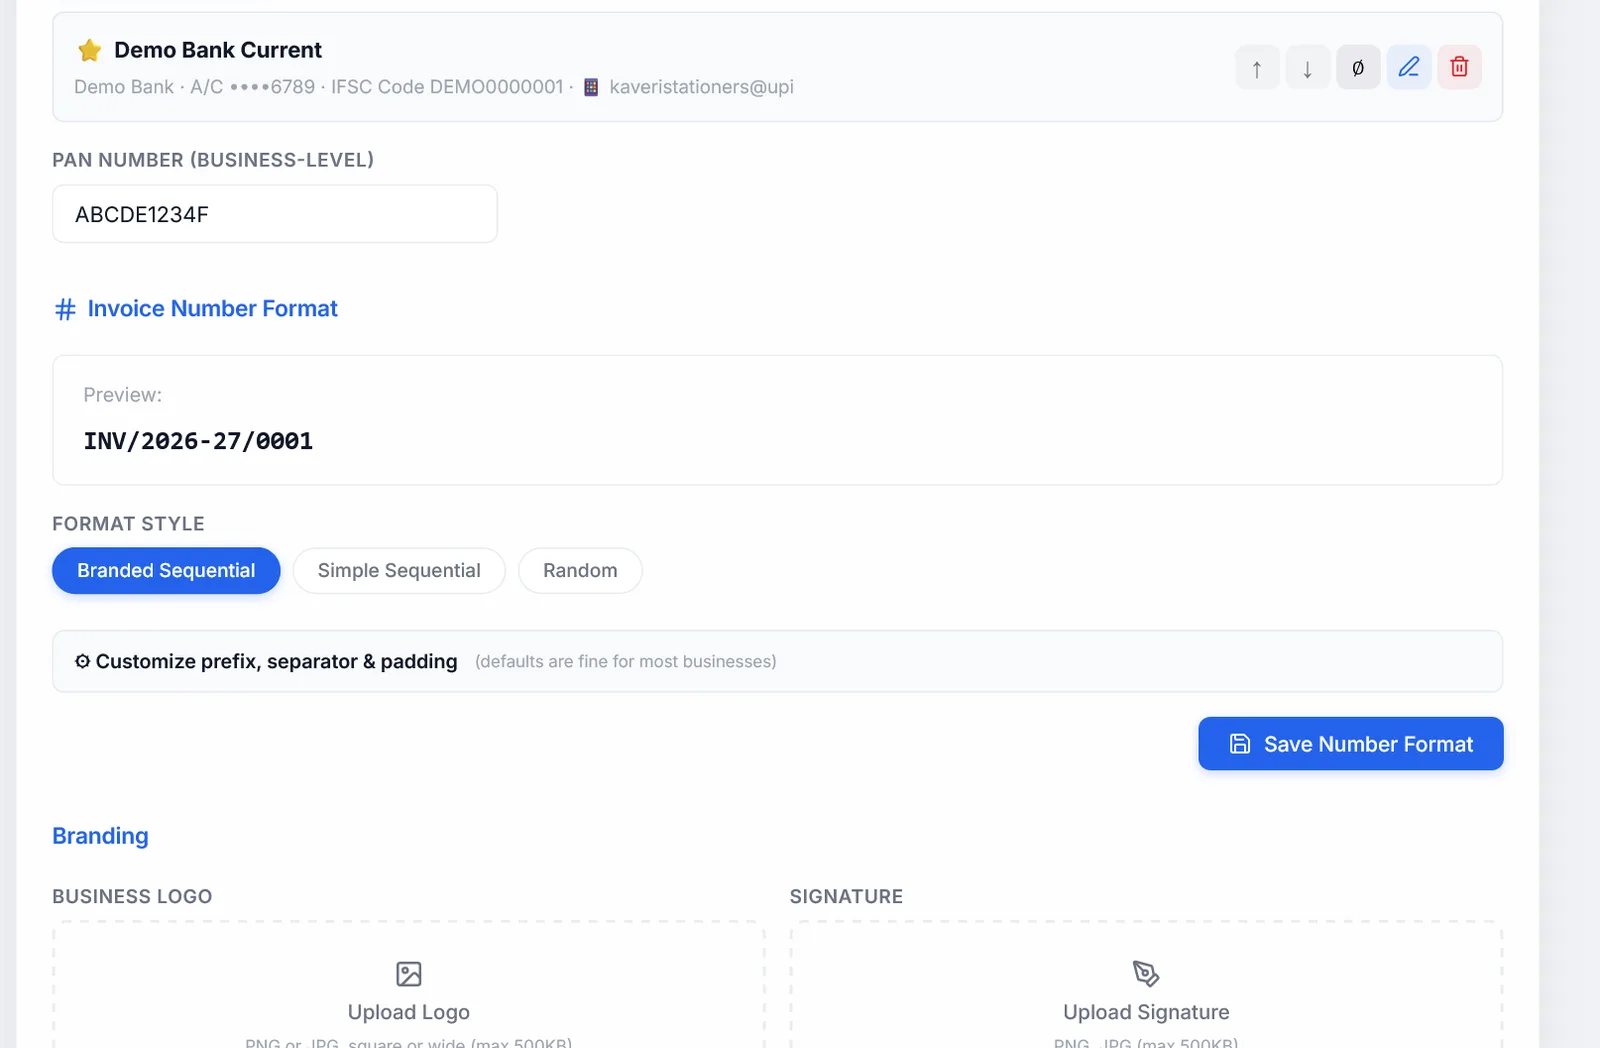Focus the PAN number input field
Viewport: 1600px width, 1048px height.
[275, 214]
